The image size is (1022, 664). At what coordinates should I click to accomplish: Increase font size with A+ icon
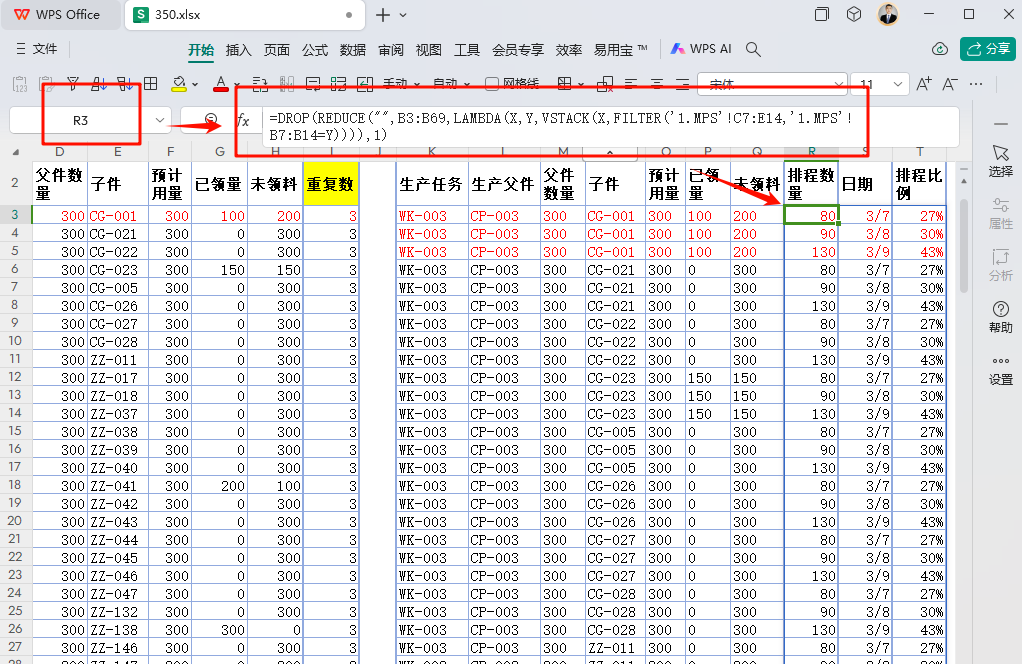pos(924,84)
